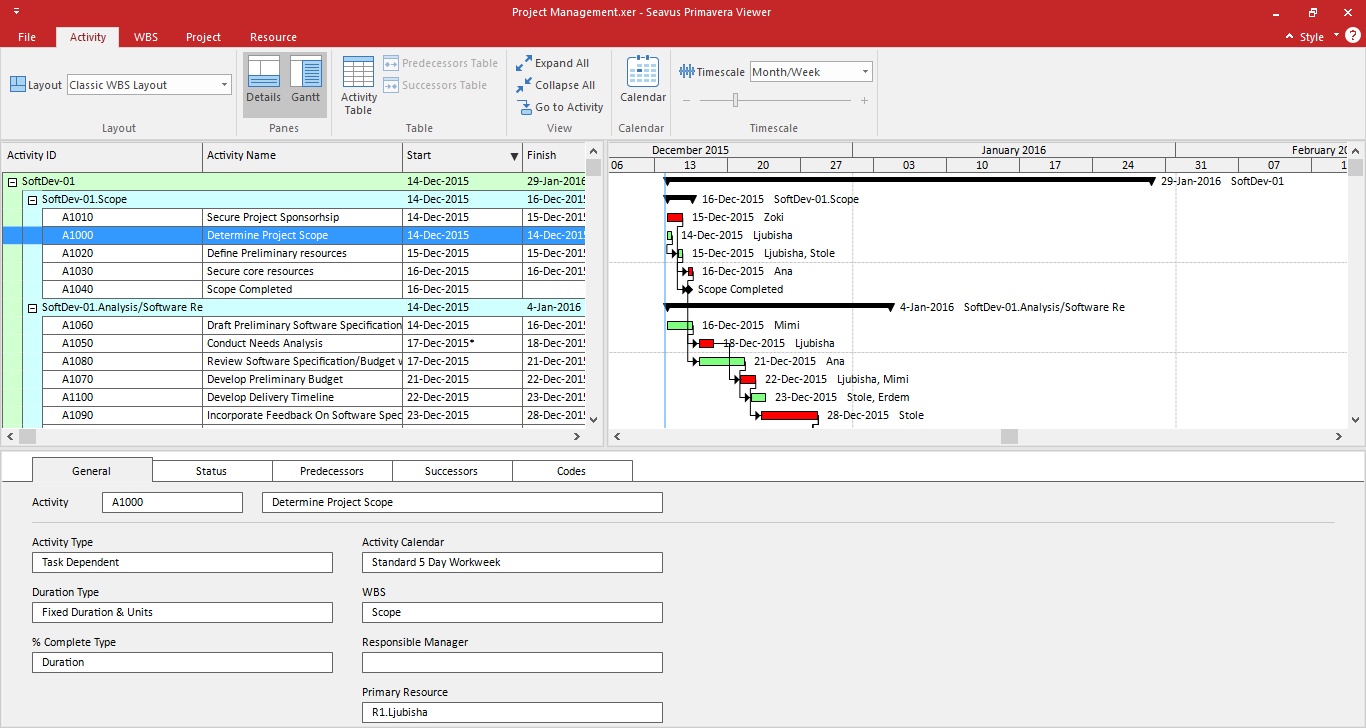Switch to the WBS ribbon tab

[146, 37]
